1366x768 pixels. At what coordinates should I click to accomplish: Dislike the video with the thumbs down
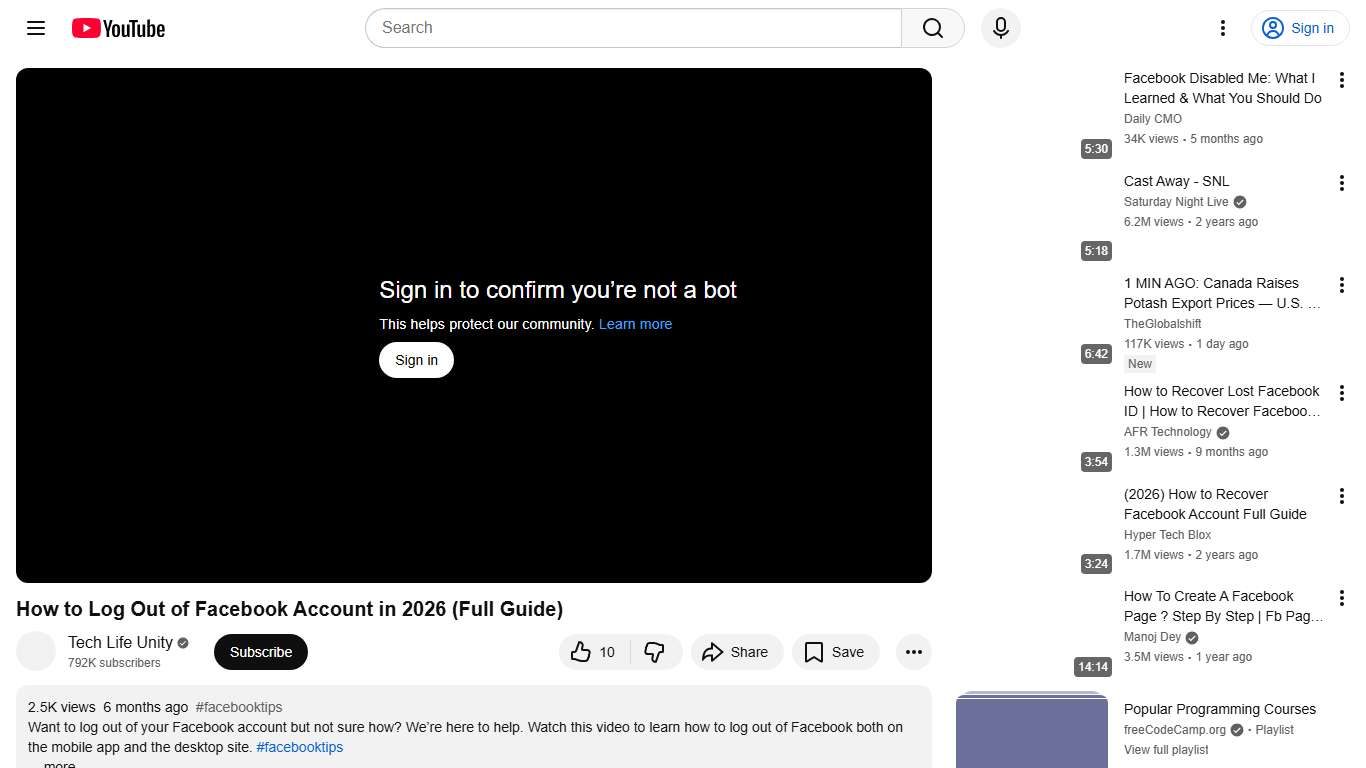point(656,651)
